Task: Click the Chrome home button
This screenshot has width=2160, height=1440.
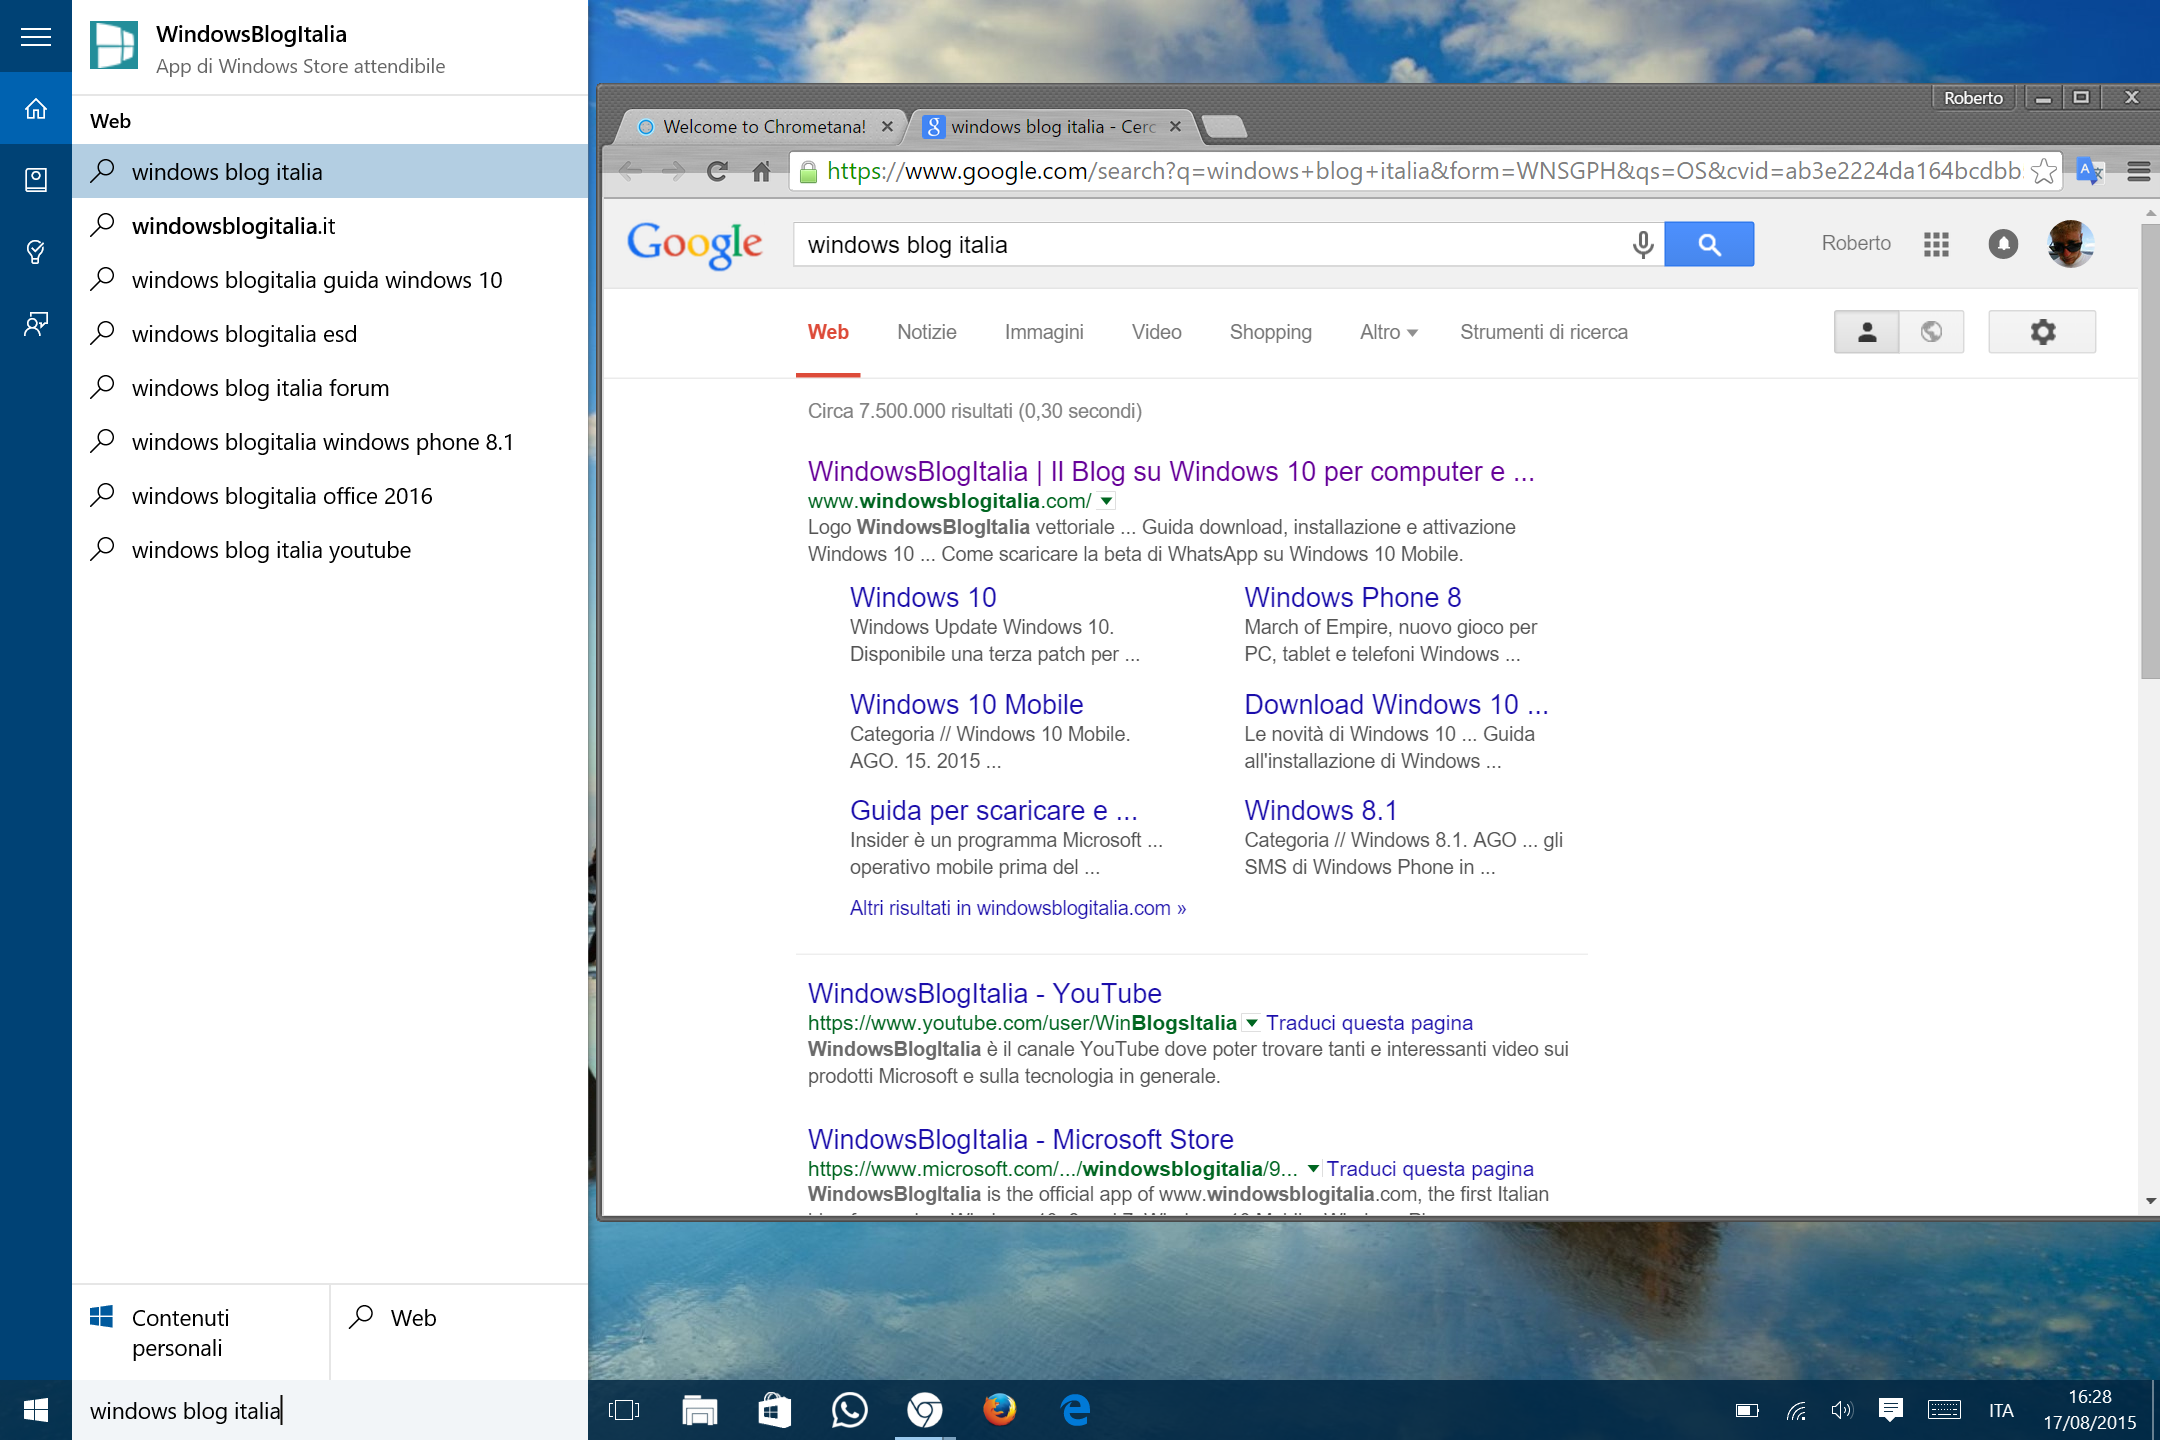Action: click(761, 172)
